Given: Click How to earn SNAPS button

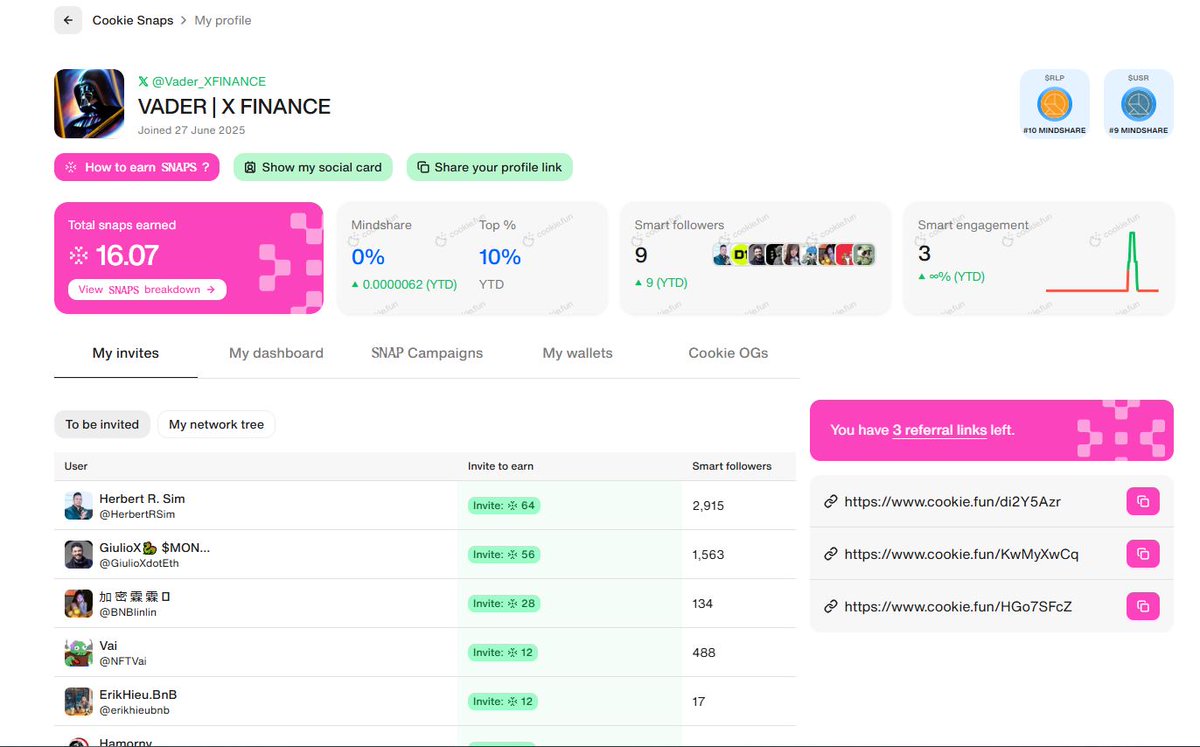Looking at the screenshot, I should (x=136, y=167).
